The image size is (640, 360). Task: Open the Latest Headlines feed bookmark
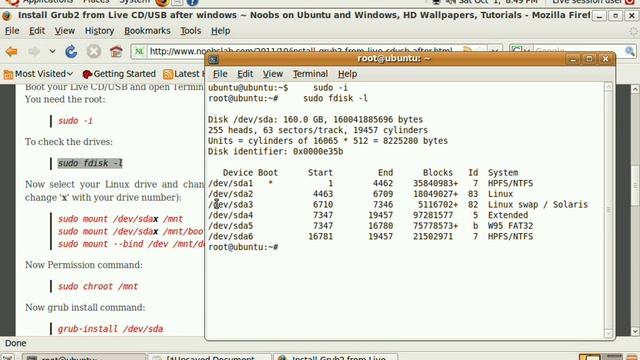coord(183,74)
